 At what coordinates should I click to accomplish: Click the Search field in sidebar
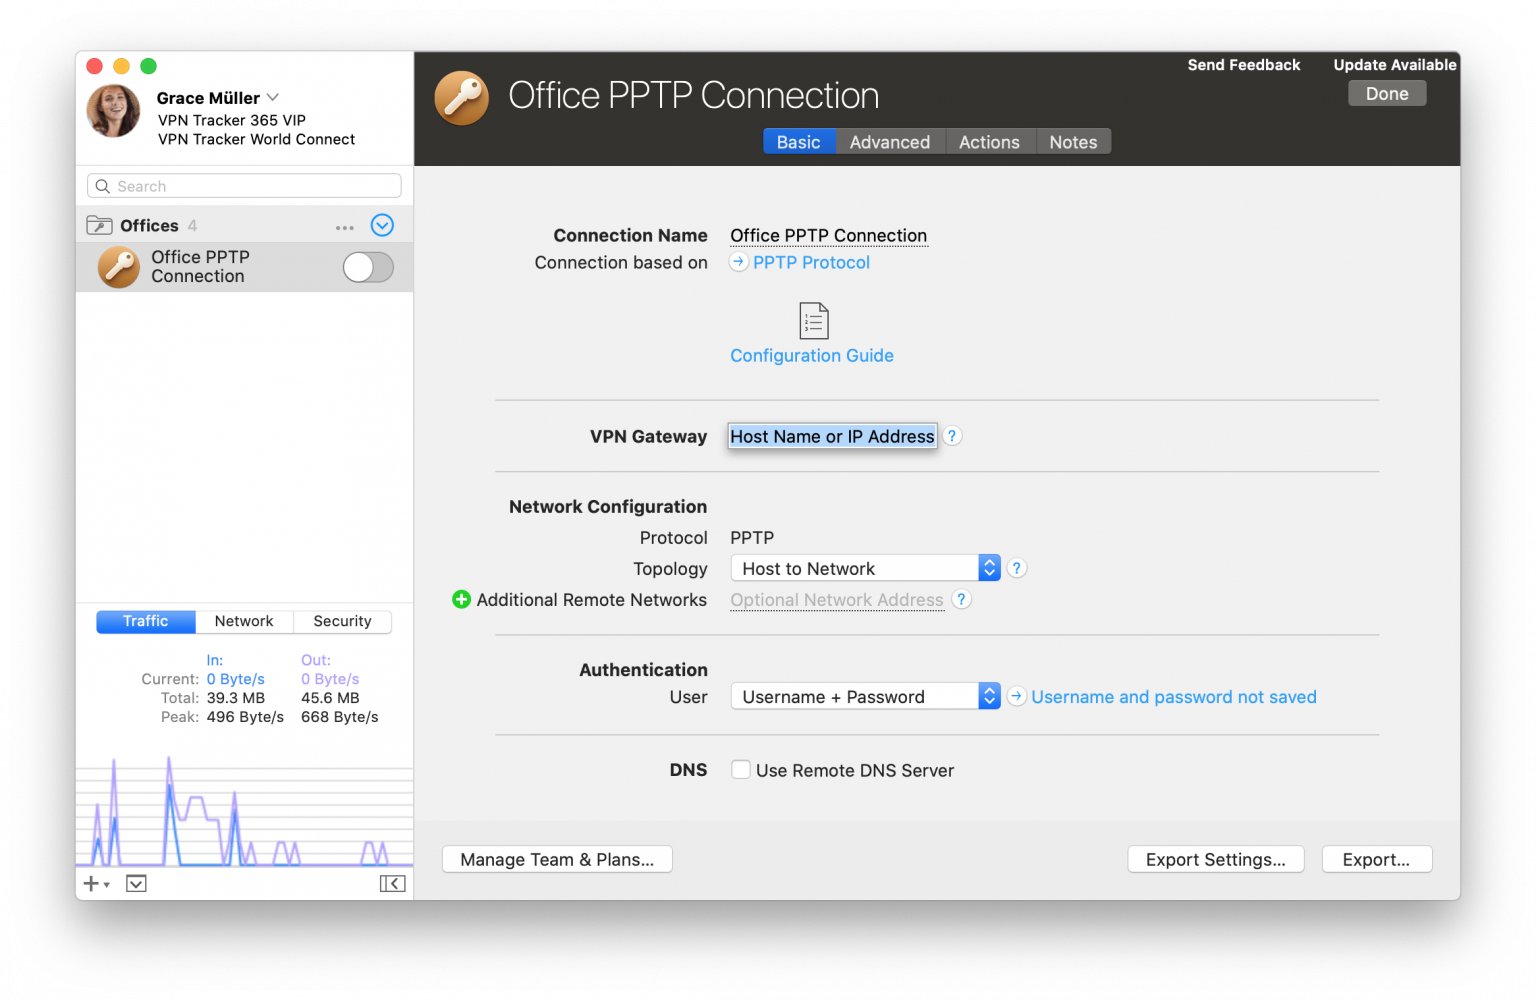[x=243, y=185]
